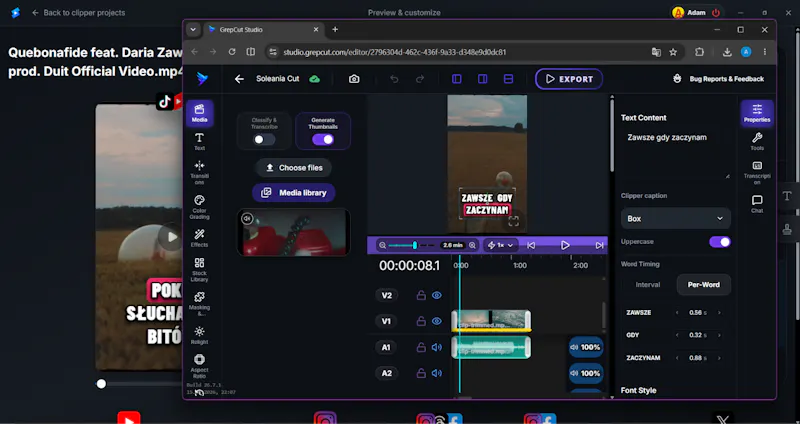Image resolution: width=800 pixels, height=424 pixels.
Task: Go back to clipper projects
Action: [78, 13]
